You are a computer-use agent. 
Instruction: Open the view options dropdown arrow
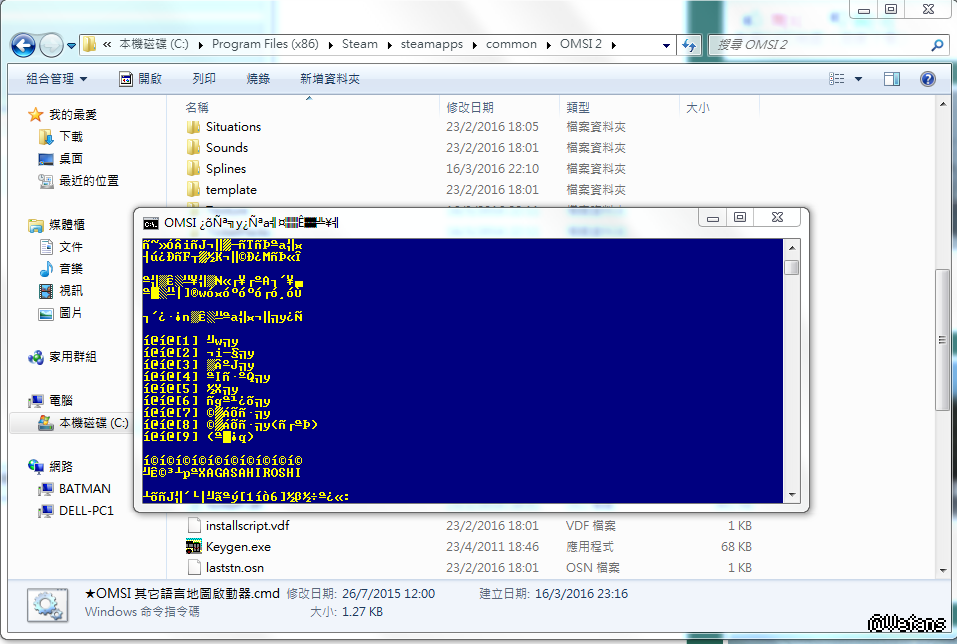(858, 79)
